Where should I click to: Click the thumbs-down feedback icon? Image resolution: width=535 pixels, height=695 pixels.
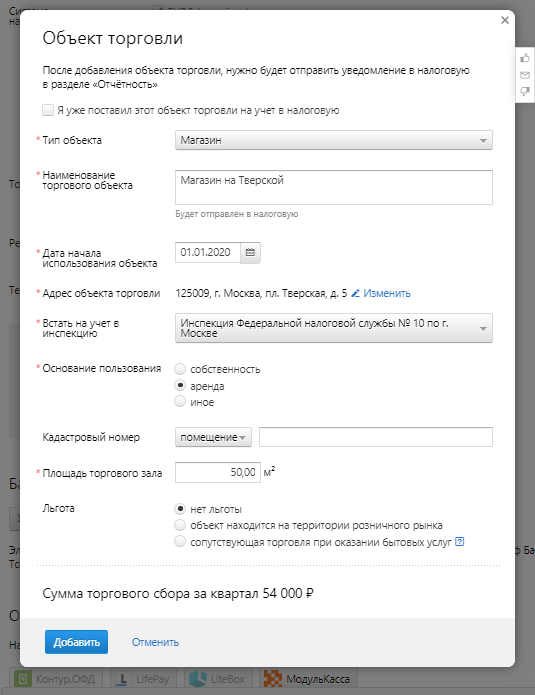coord(525,91)
